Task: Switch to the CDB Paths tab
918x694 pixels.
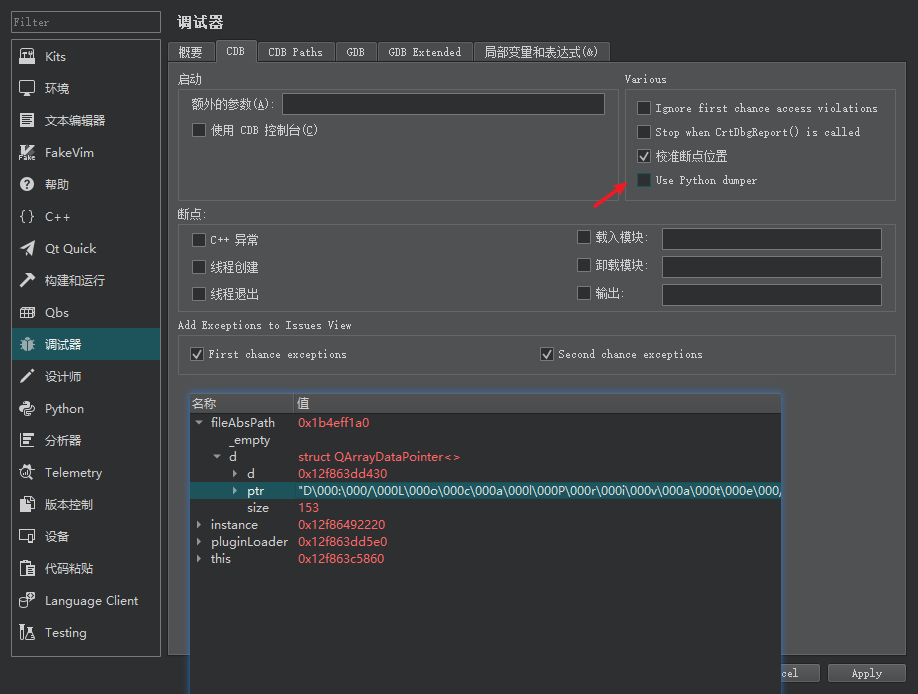Action: point(295,52)
